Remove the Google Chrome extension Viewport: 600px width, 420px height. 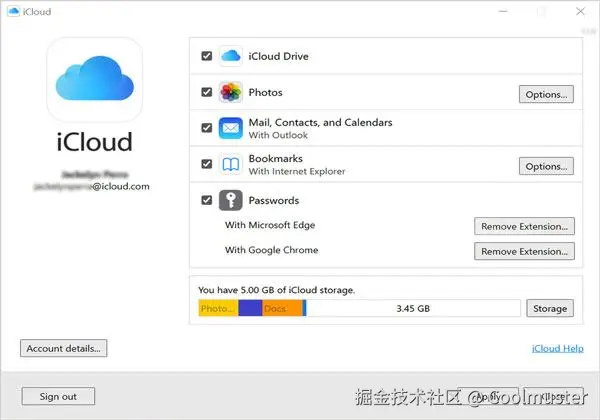coord(524,251)
